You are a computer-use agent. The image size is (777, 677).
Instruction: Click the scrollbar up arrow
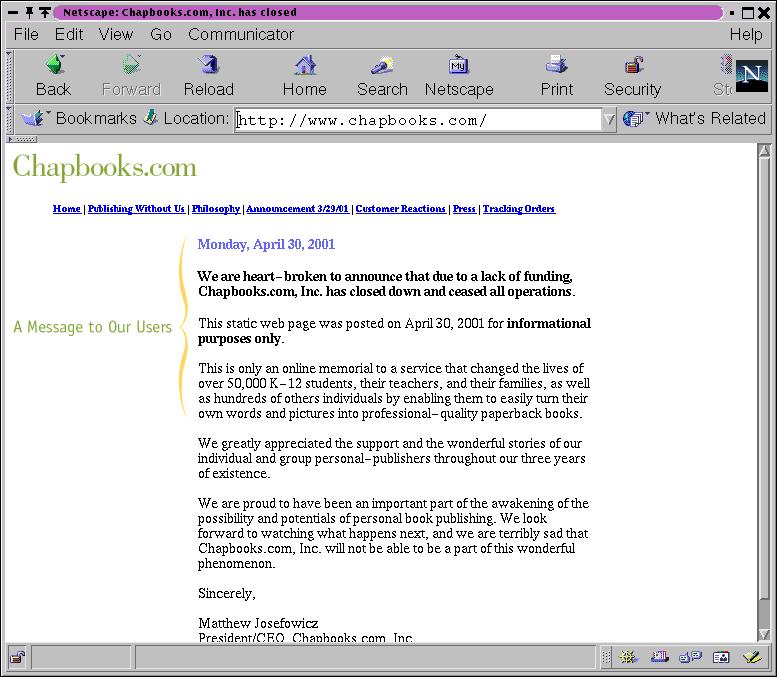coord(764,151)
